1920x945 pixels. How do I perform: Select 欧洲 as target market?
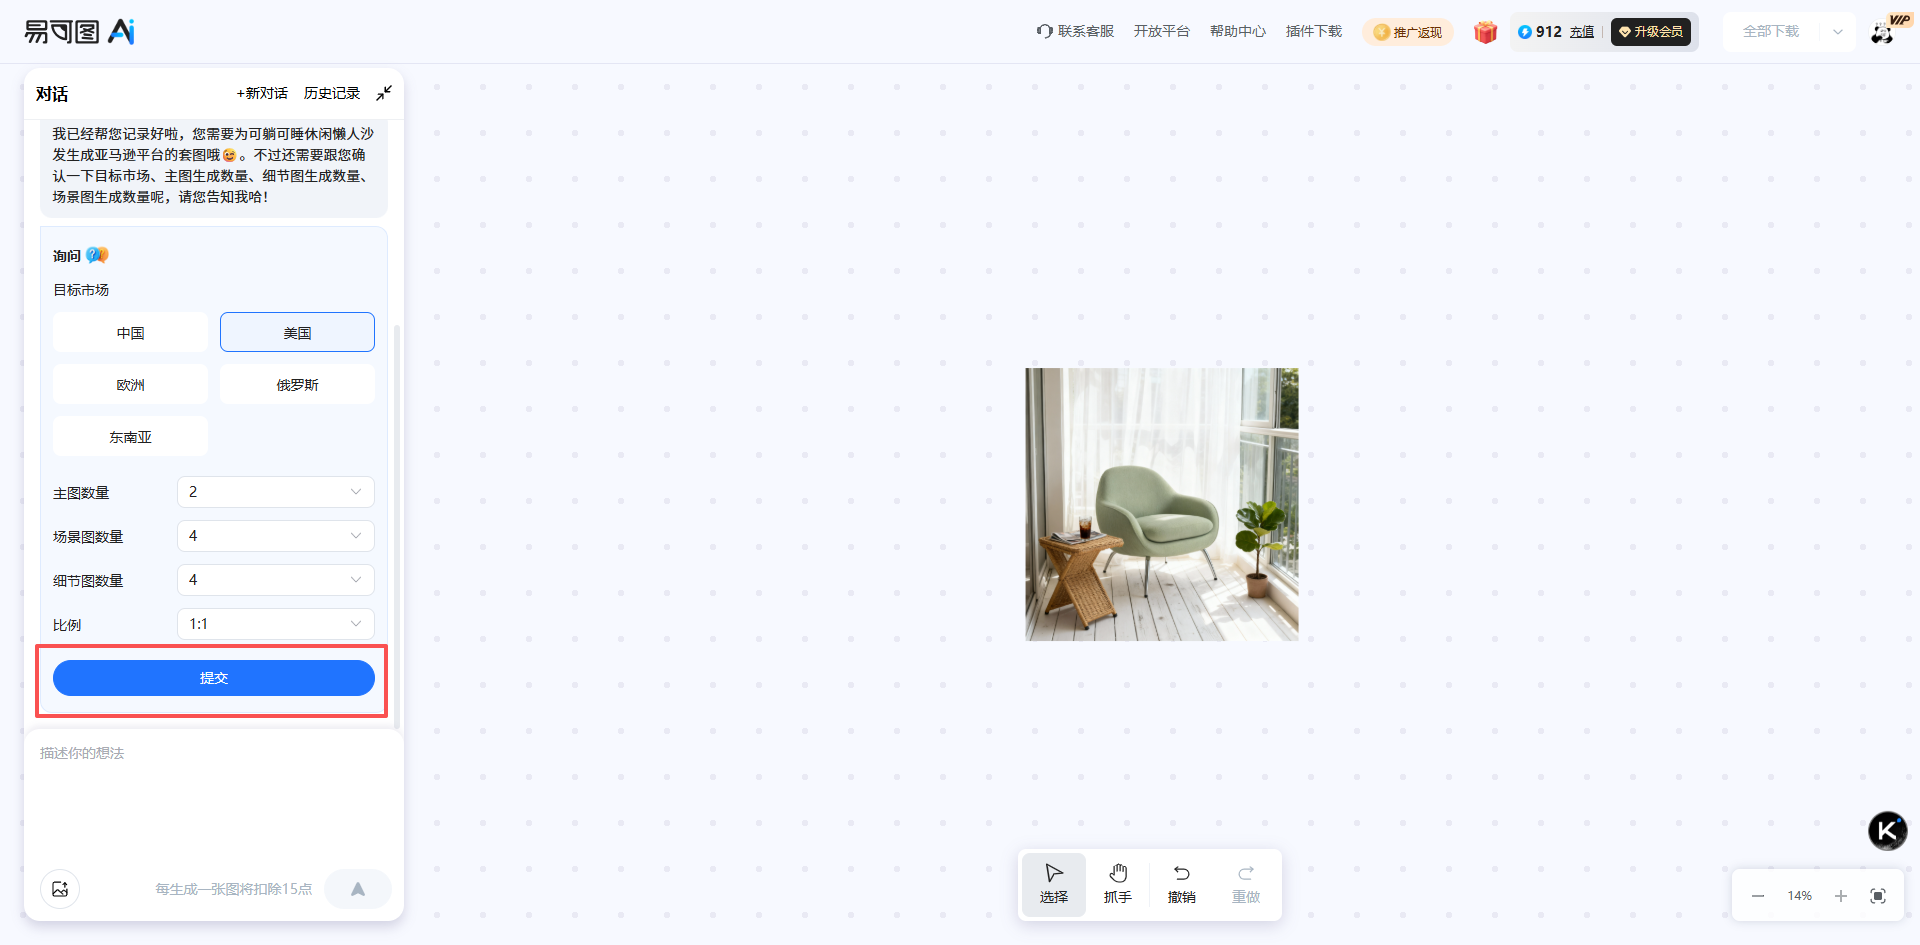click(x=131, y=384)
